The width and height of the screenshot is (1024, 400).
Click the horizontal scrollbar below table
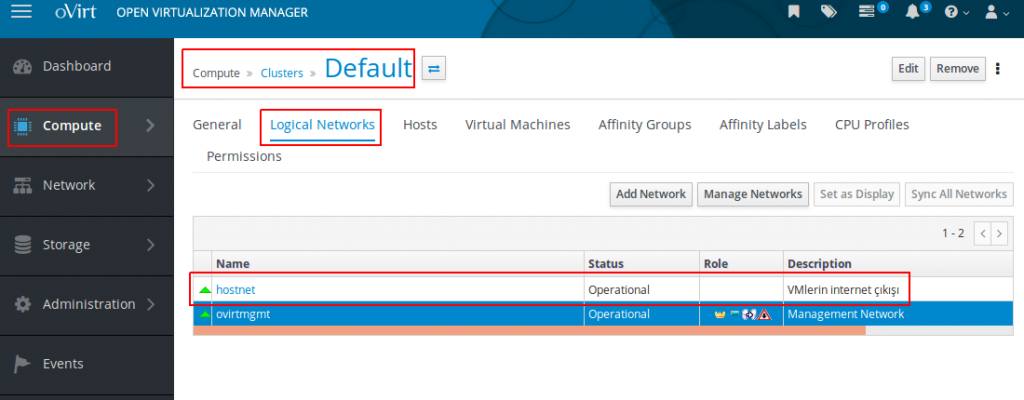click(529, 331)
